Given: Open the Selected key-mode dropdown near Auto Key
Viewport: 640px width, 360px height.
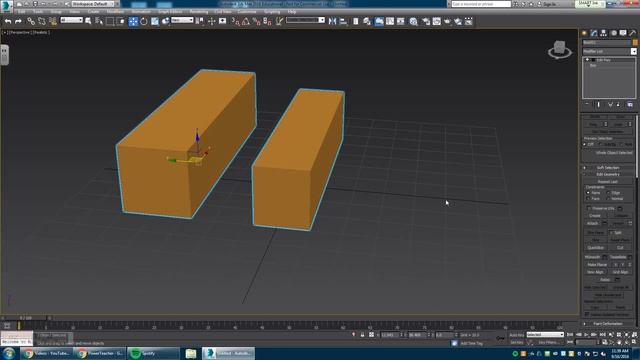Looking at the screenshot, I should point(545,335).
